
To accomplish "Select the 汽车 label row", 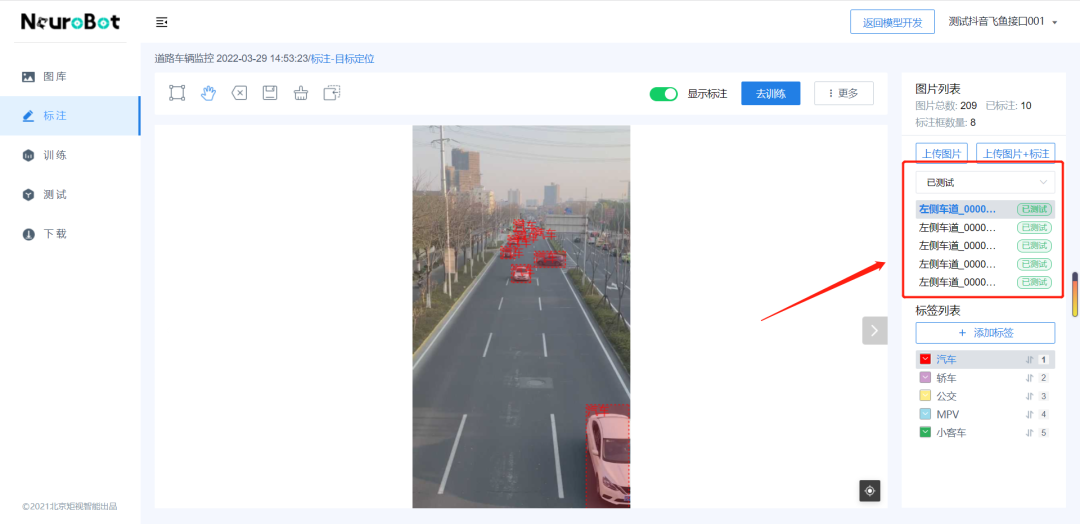I will coord(985,359).
